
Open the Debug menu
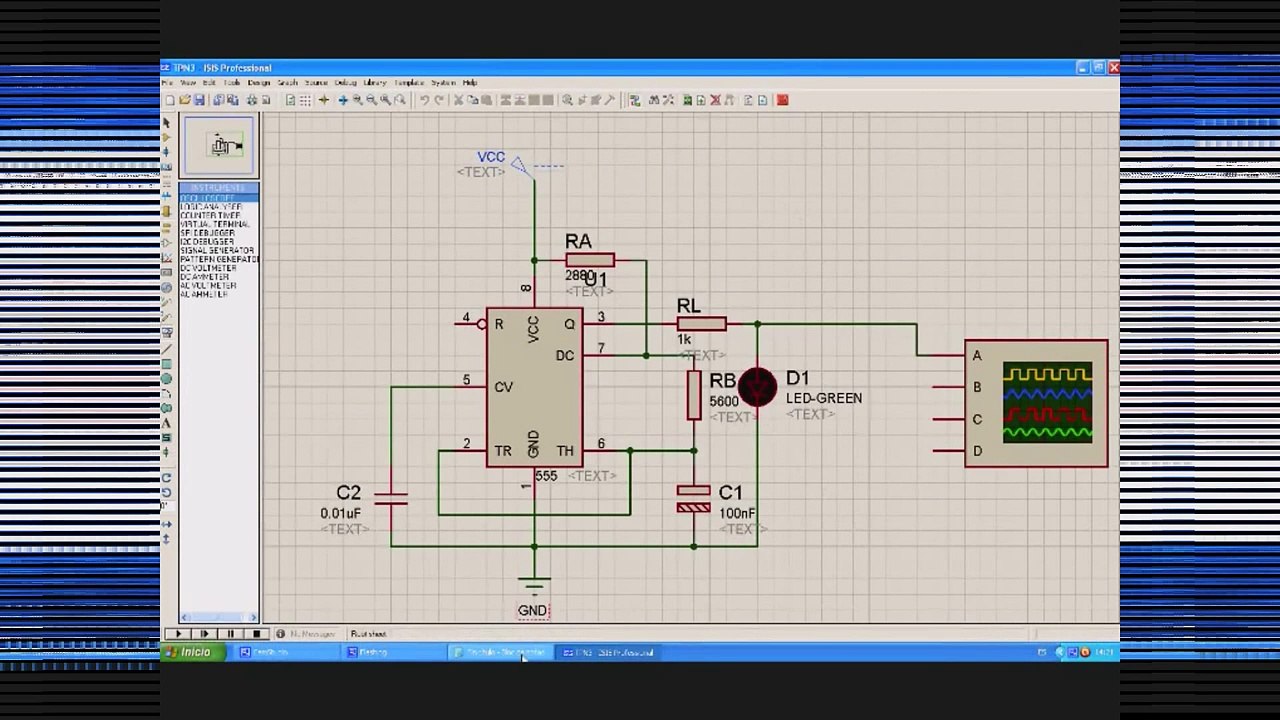pyautogui.click(x=345, y=83)
